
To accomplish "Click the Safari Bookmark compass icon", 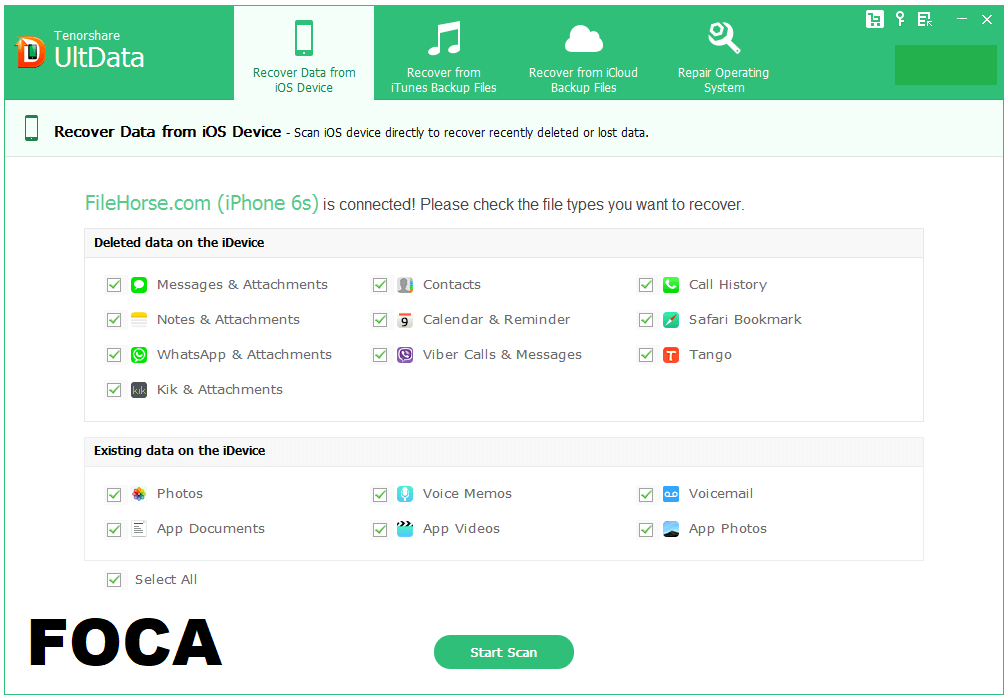I will pos(671,319).
